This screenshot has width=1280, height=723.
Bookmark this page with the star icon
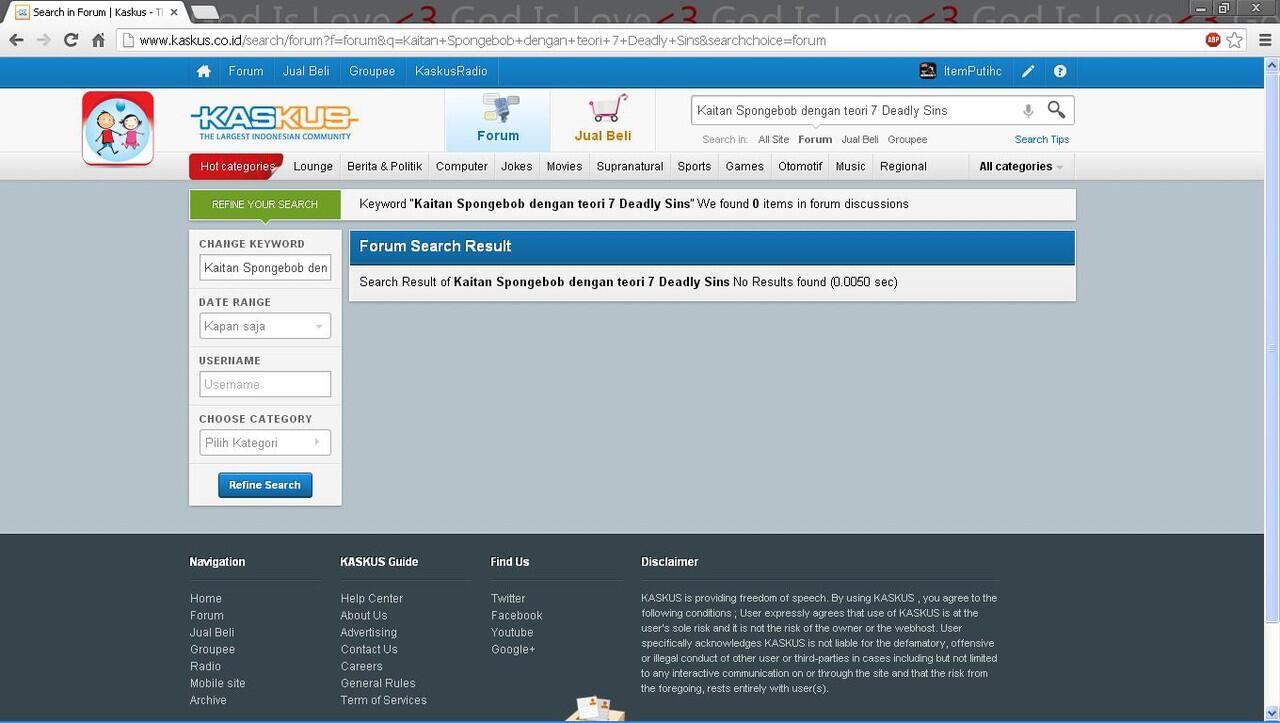pyautogui.click(x=1235, y=40)
